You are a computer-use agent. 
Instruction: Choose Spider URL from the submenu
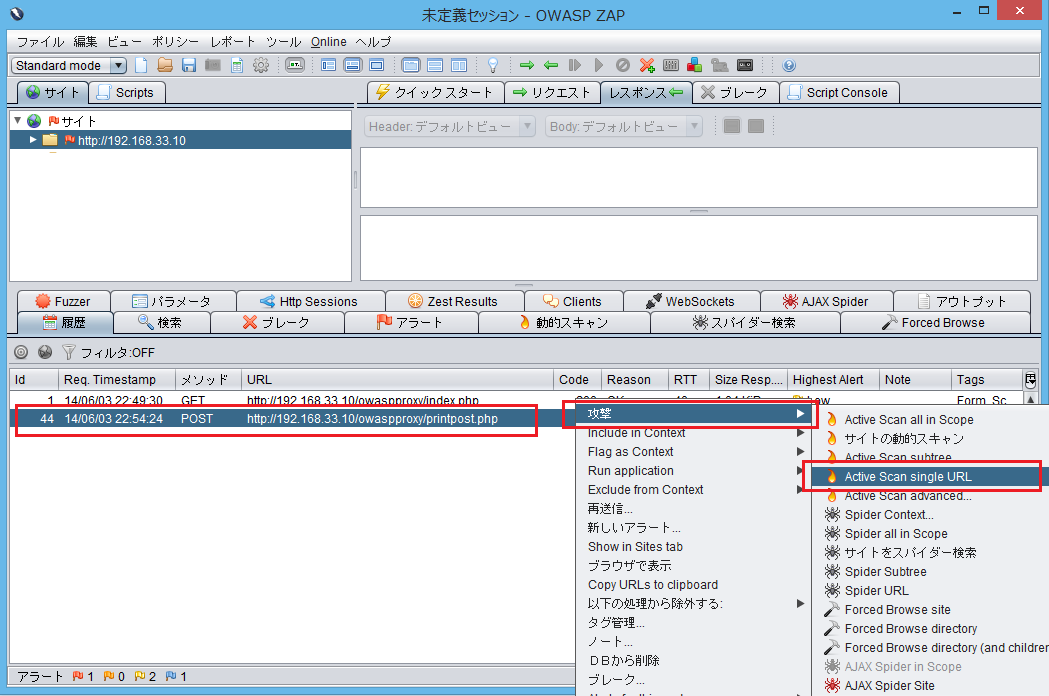click(876, 591)
